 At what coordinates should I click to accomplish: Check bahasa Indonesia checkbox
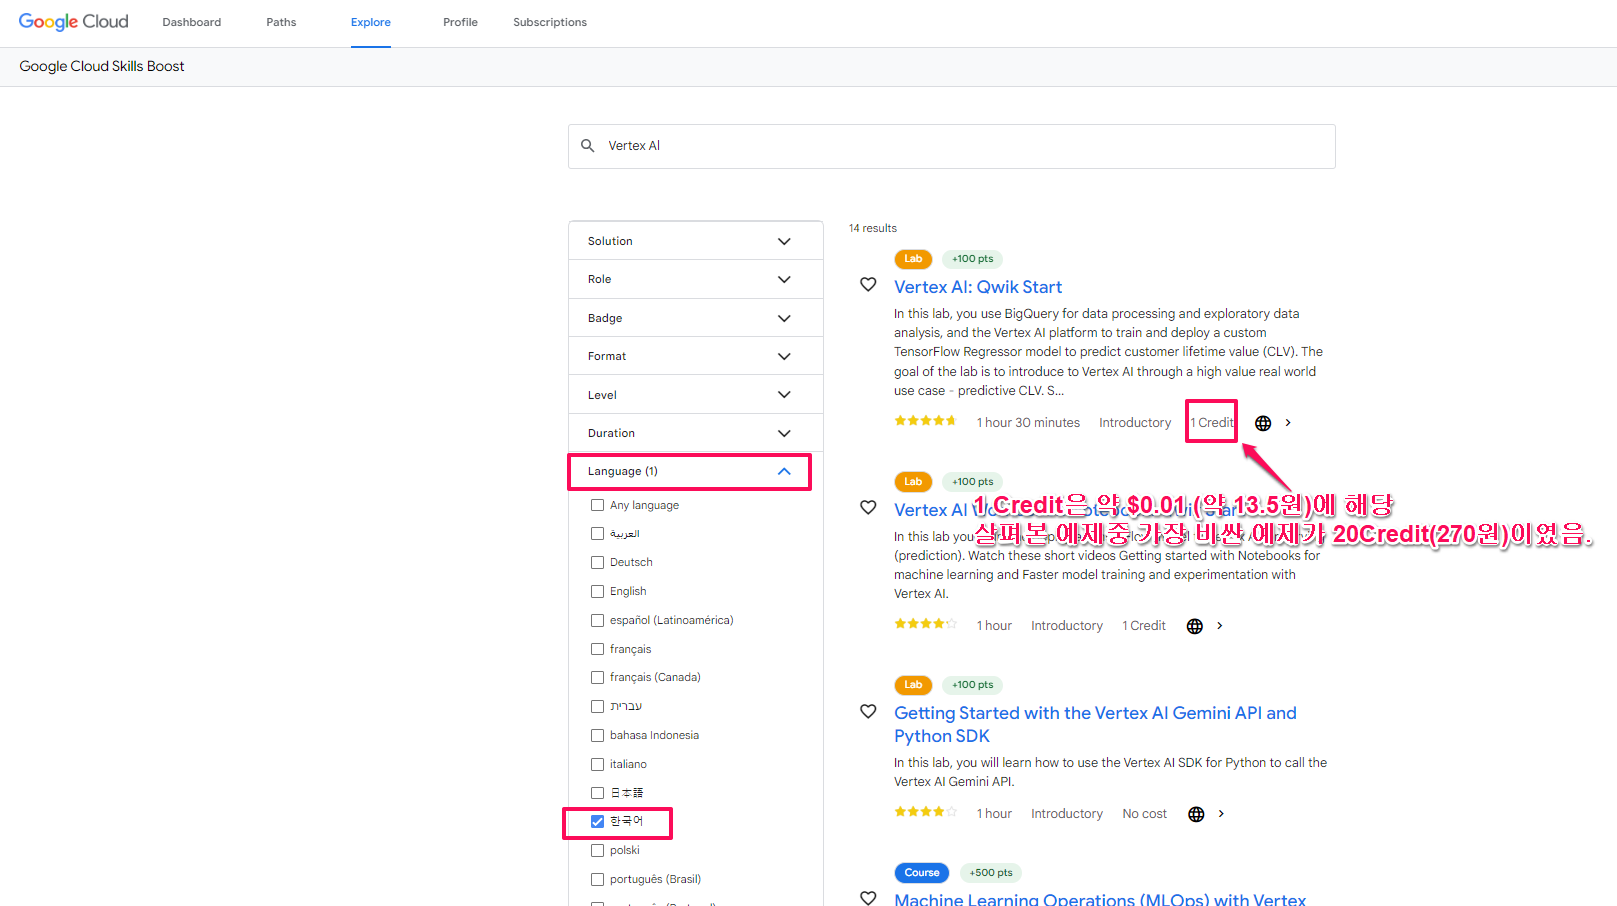[597, 736]
